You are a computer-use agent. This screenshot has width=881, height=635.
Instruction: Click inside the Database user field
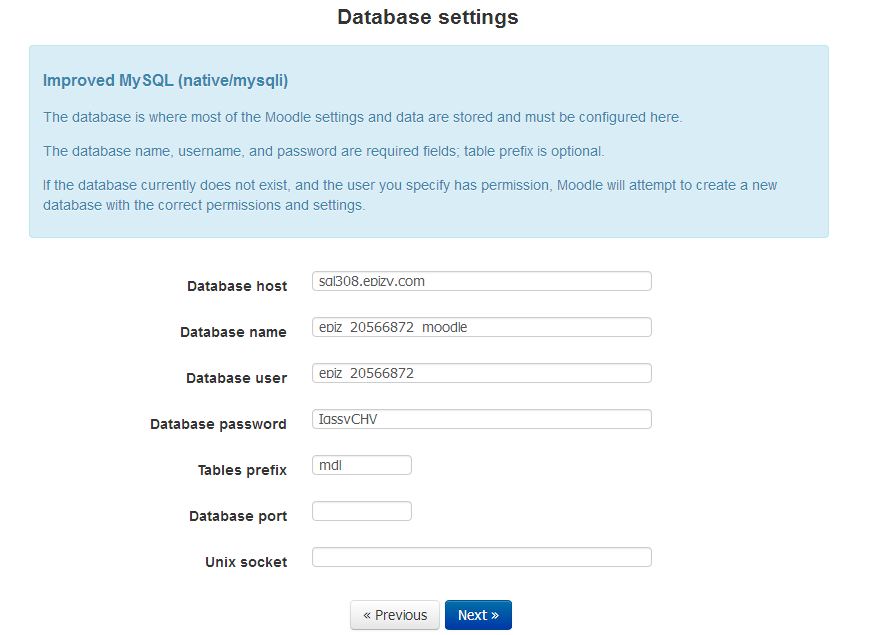click(482, 373)
